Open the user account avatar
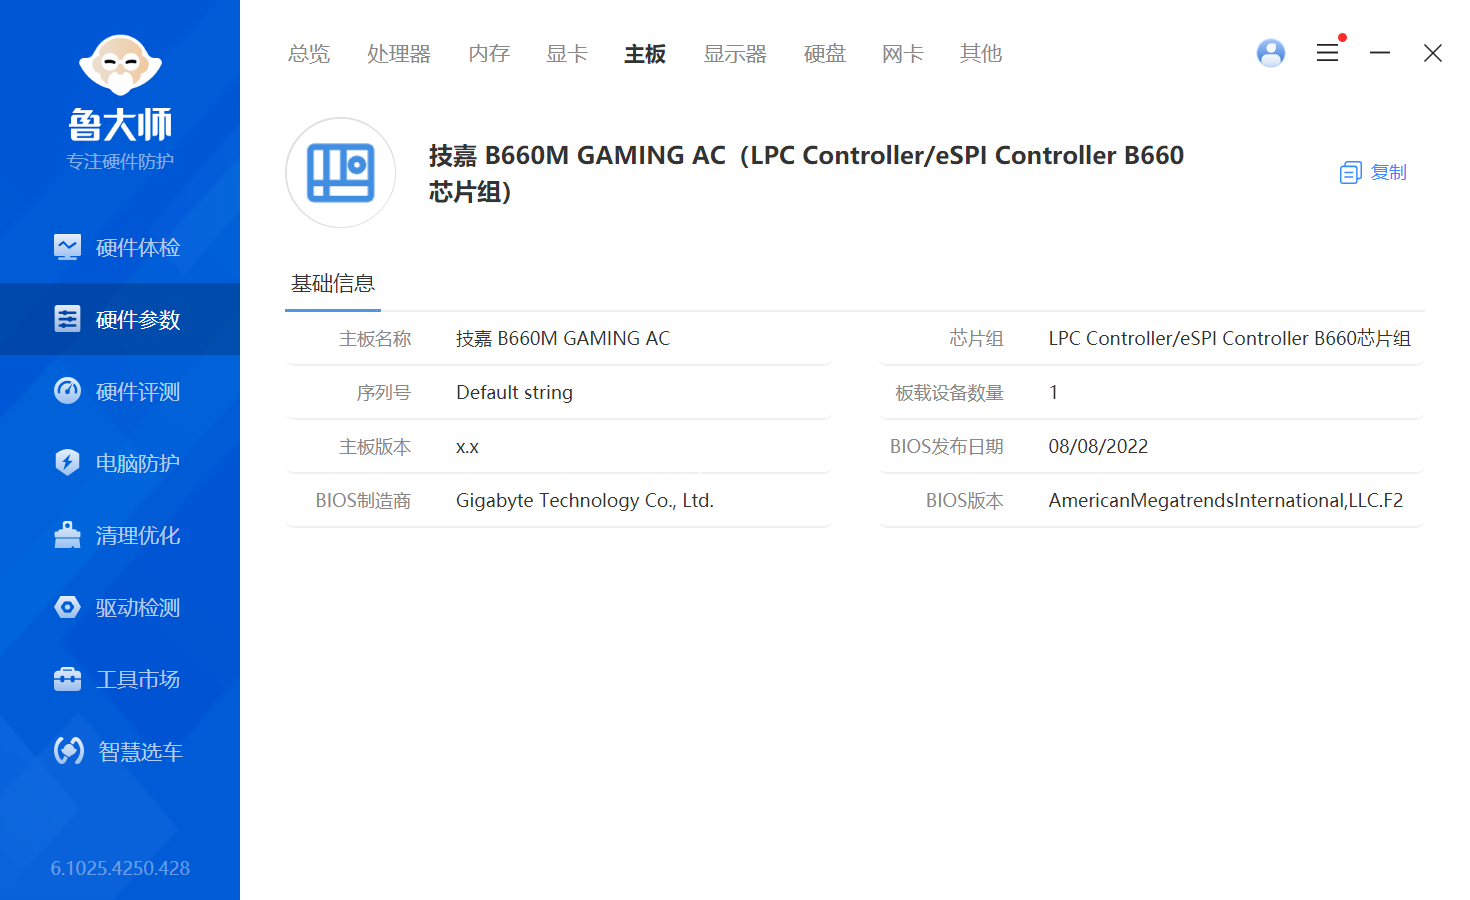The height and width of the screenshot is (900, 1470). (1271, 53)
